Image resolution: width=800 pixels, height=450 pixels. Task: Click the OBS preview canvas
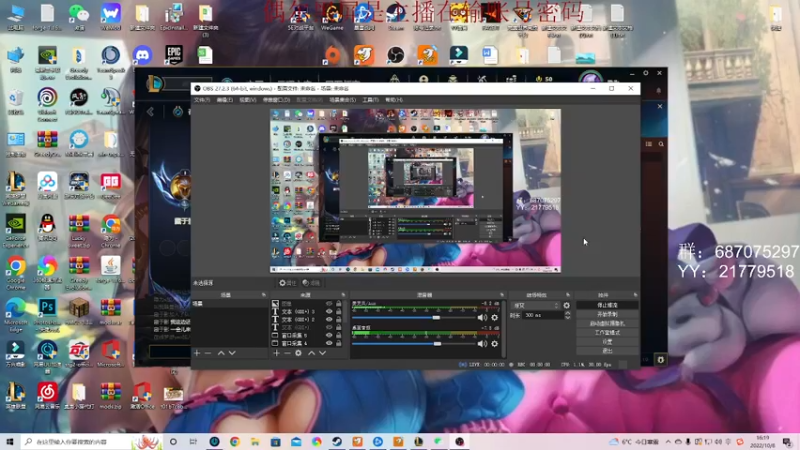click(415, 190)
